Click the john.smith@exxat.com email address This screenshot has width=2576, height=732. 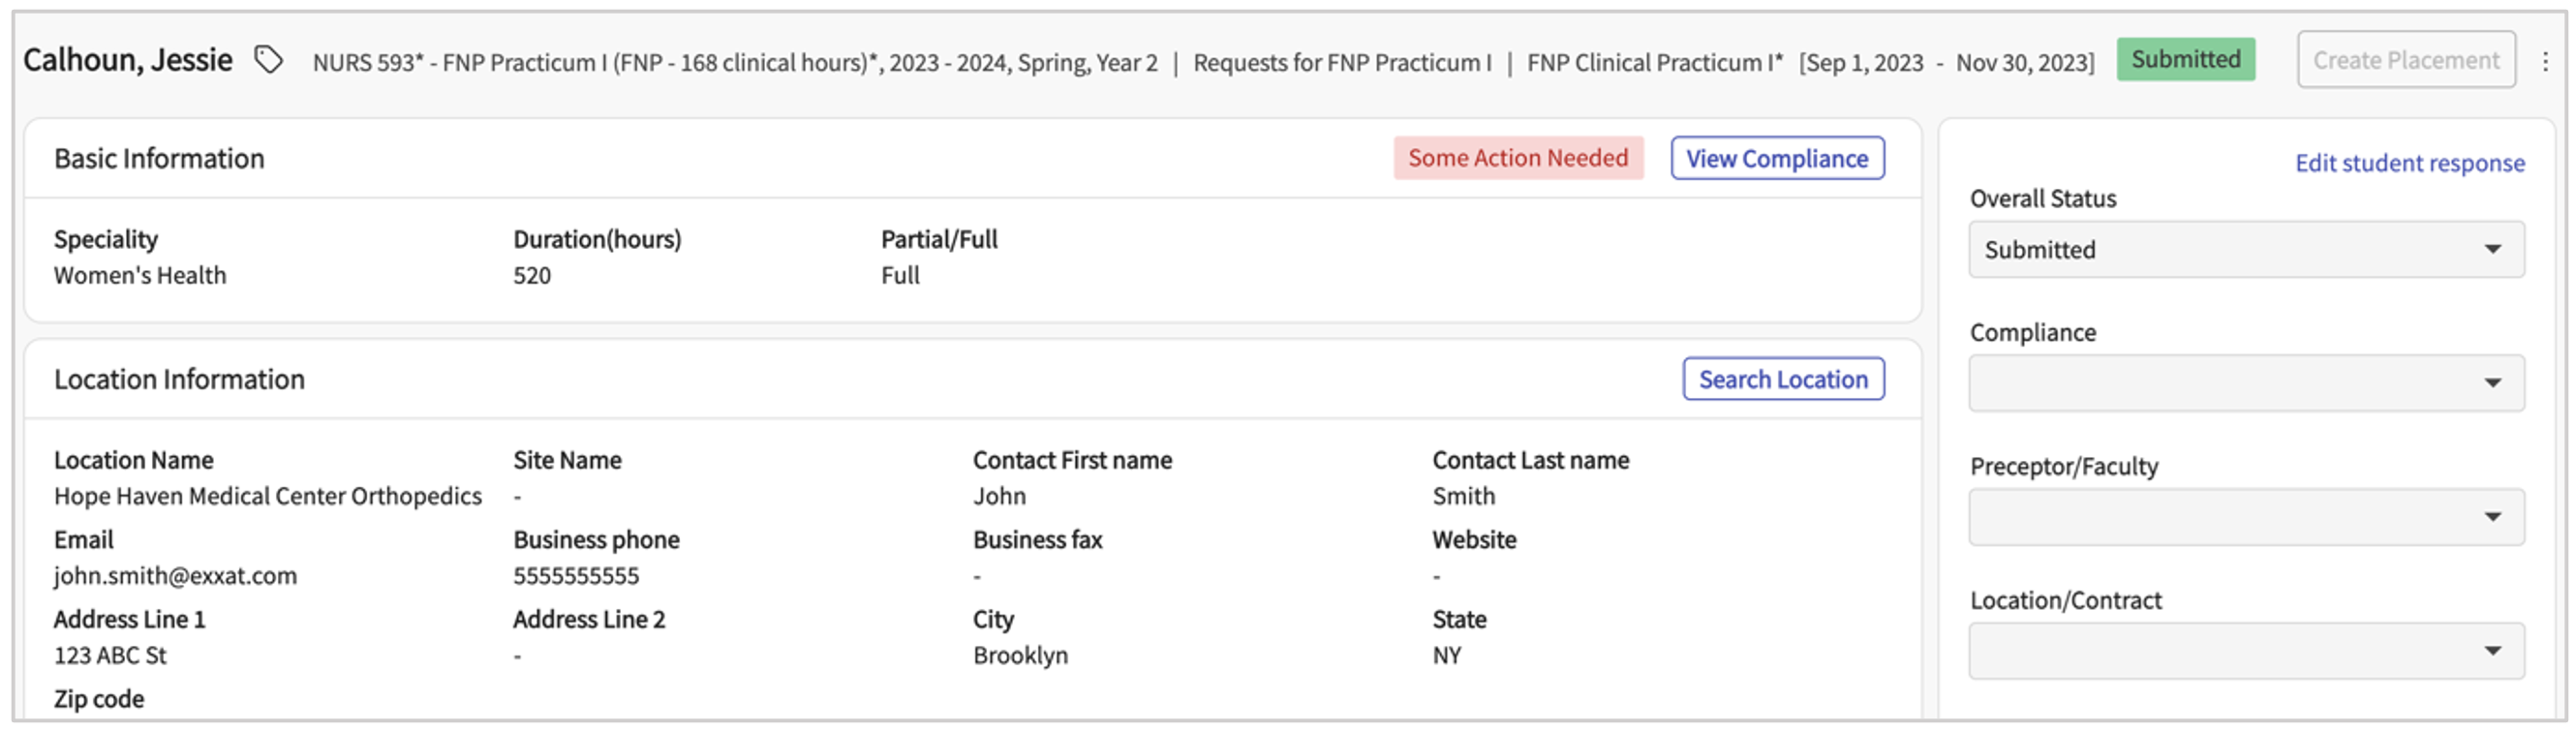point(175,577)
